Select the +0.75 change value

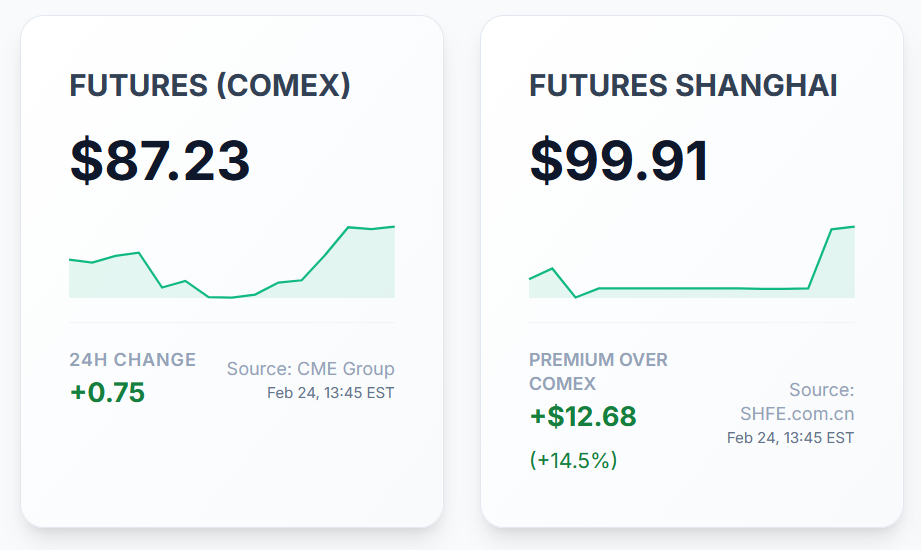[107, 392]
